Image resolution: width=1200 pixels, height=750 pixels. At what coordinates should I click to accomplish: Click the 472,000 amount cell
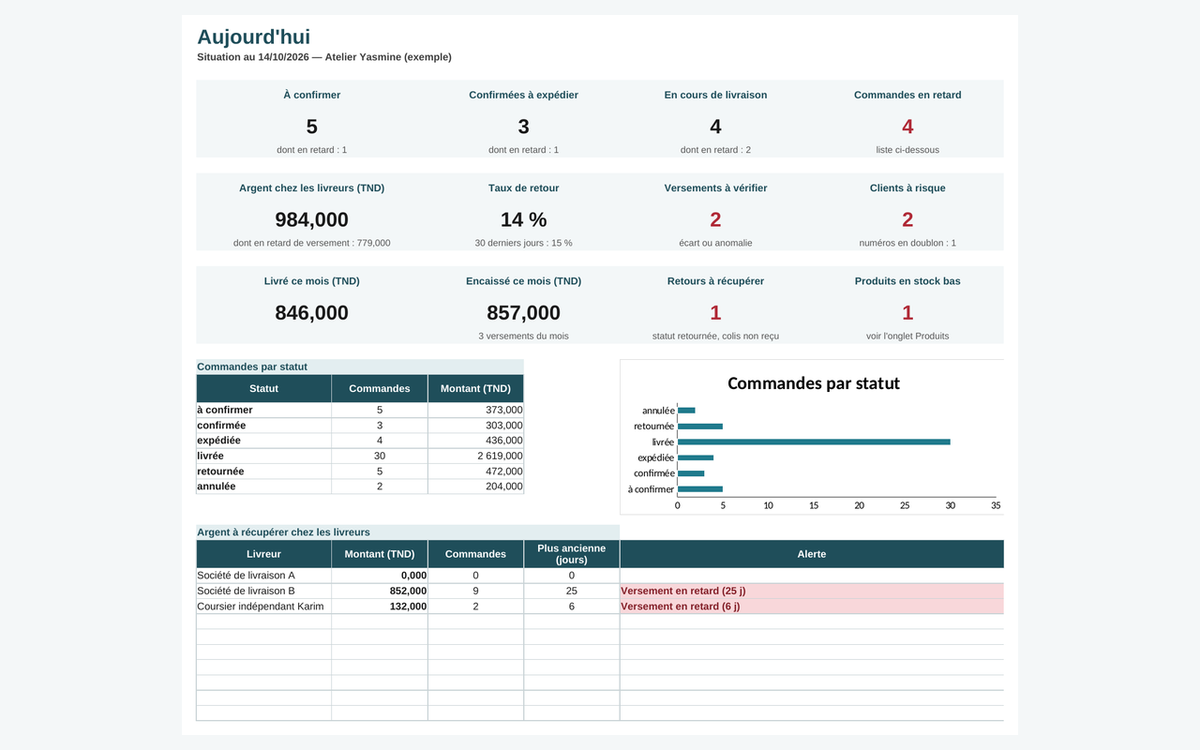[476, 471]
